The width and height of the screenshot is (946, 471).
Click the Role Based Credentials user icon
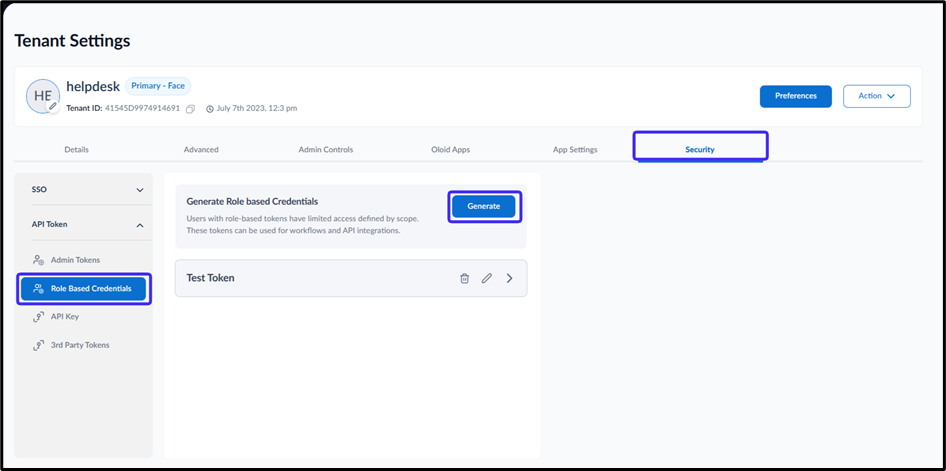(x=38, y=288)
